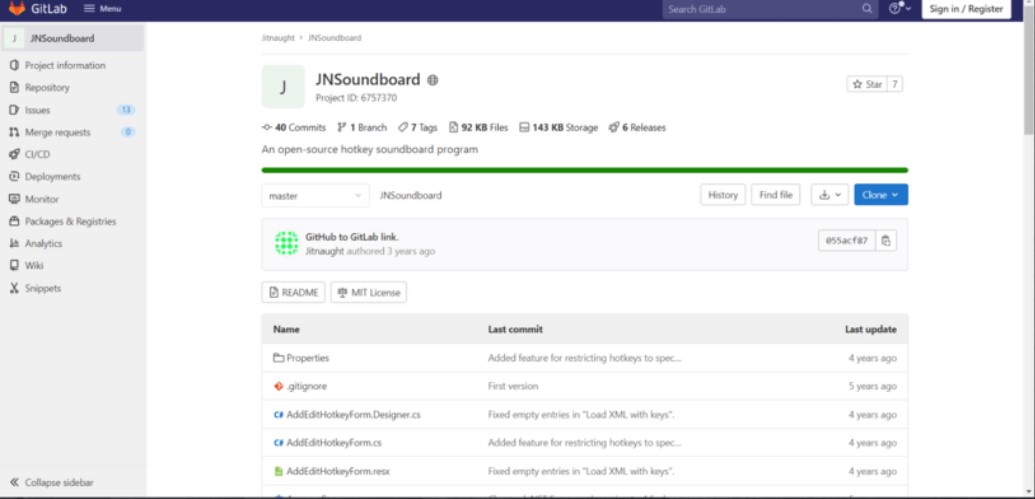Open AddEditHotkeyForm.cs file

point(334,443)
